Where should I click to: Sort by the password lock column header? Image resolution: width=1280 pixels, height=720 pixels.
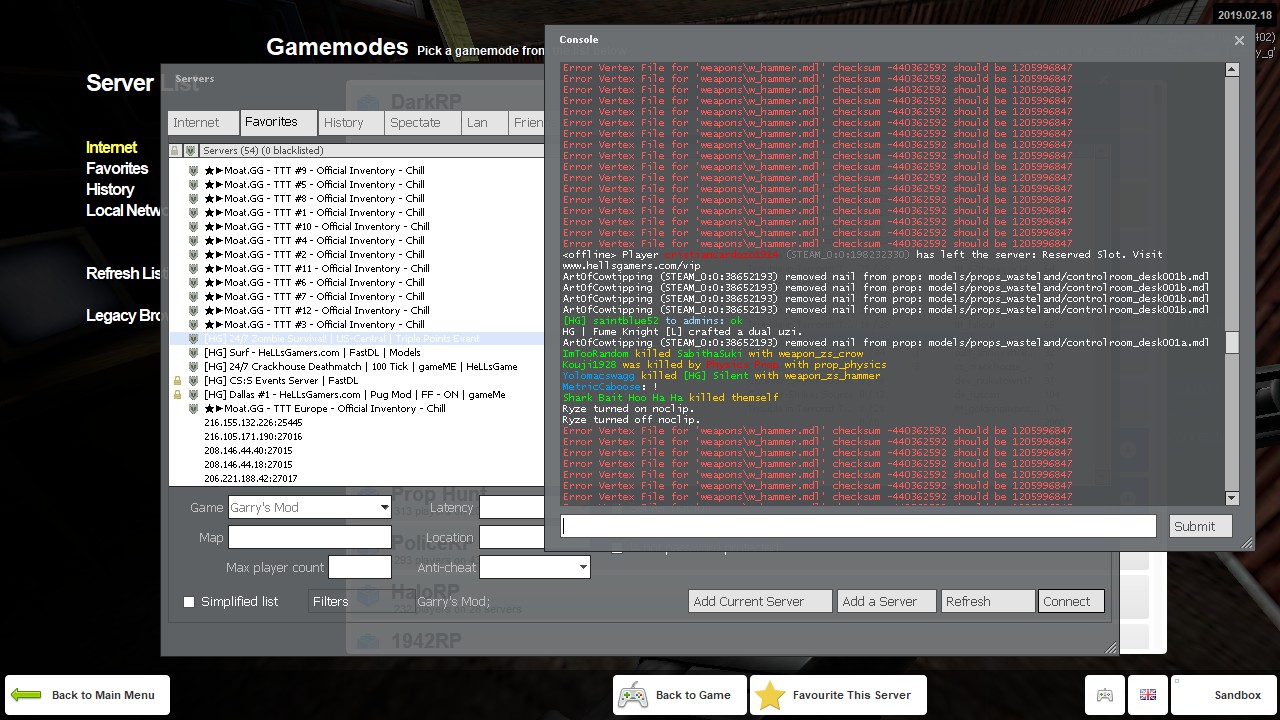tap(175, 150)
